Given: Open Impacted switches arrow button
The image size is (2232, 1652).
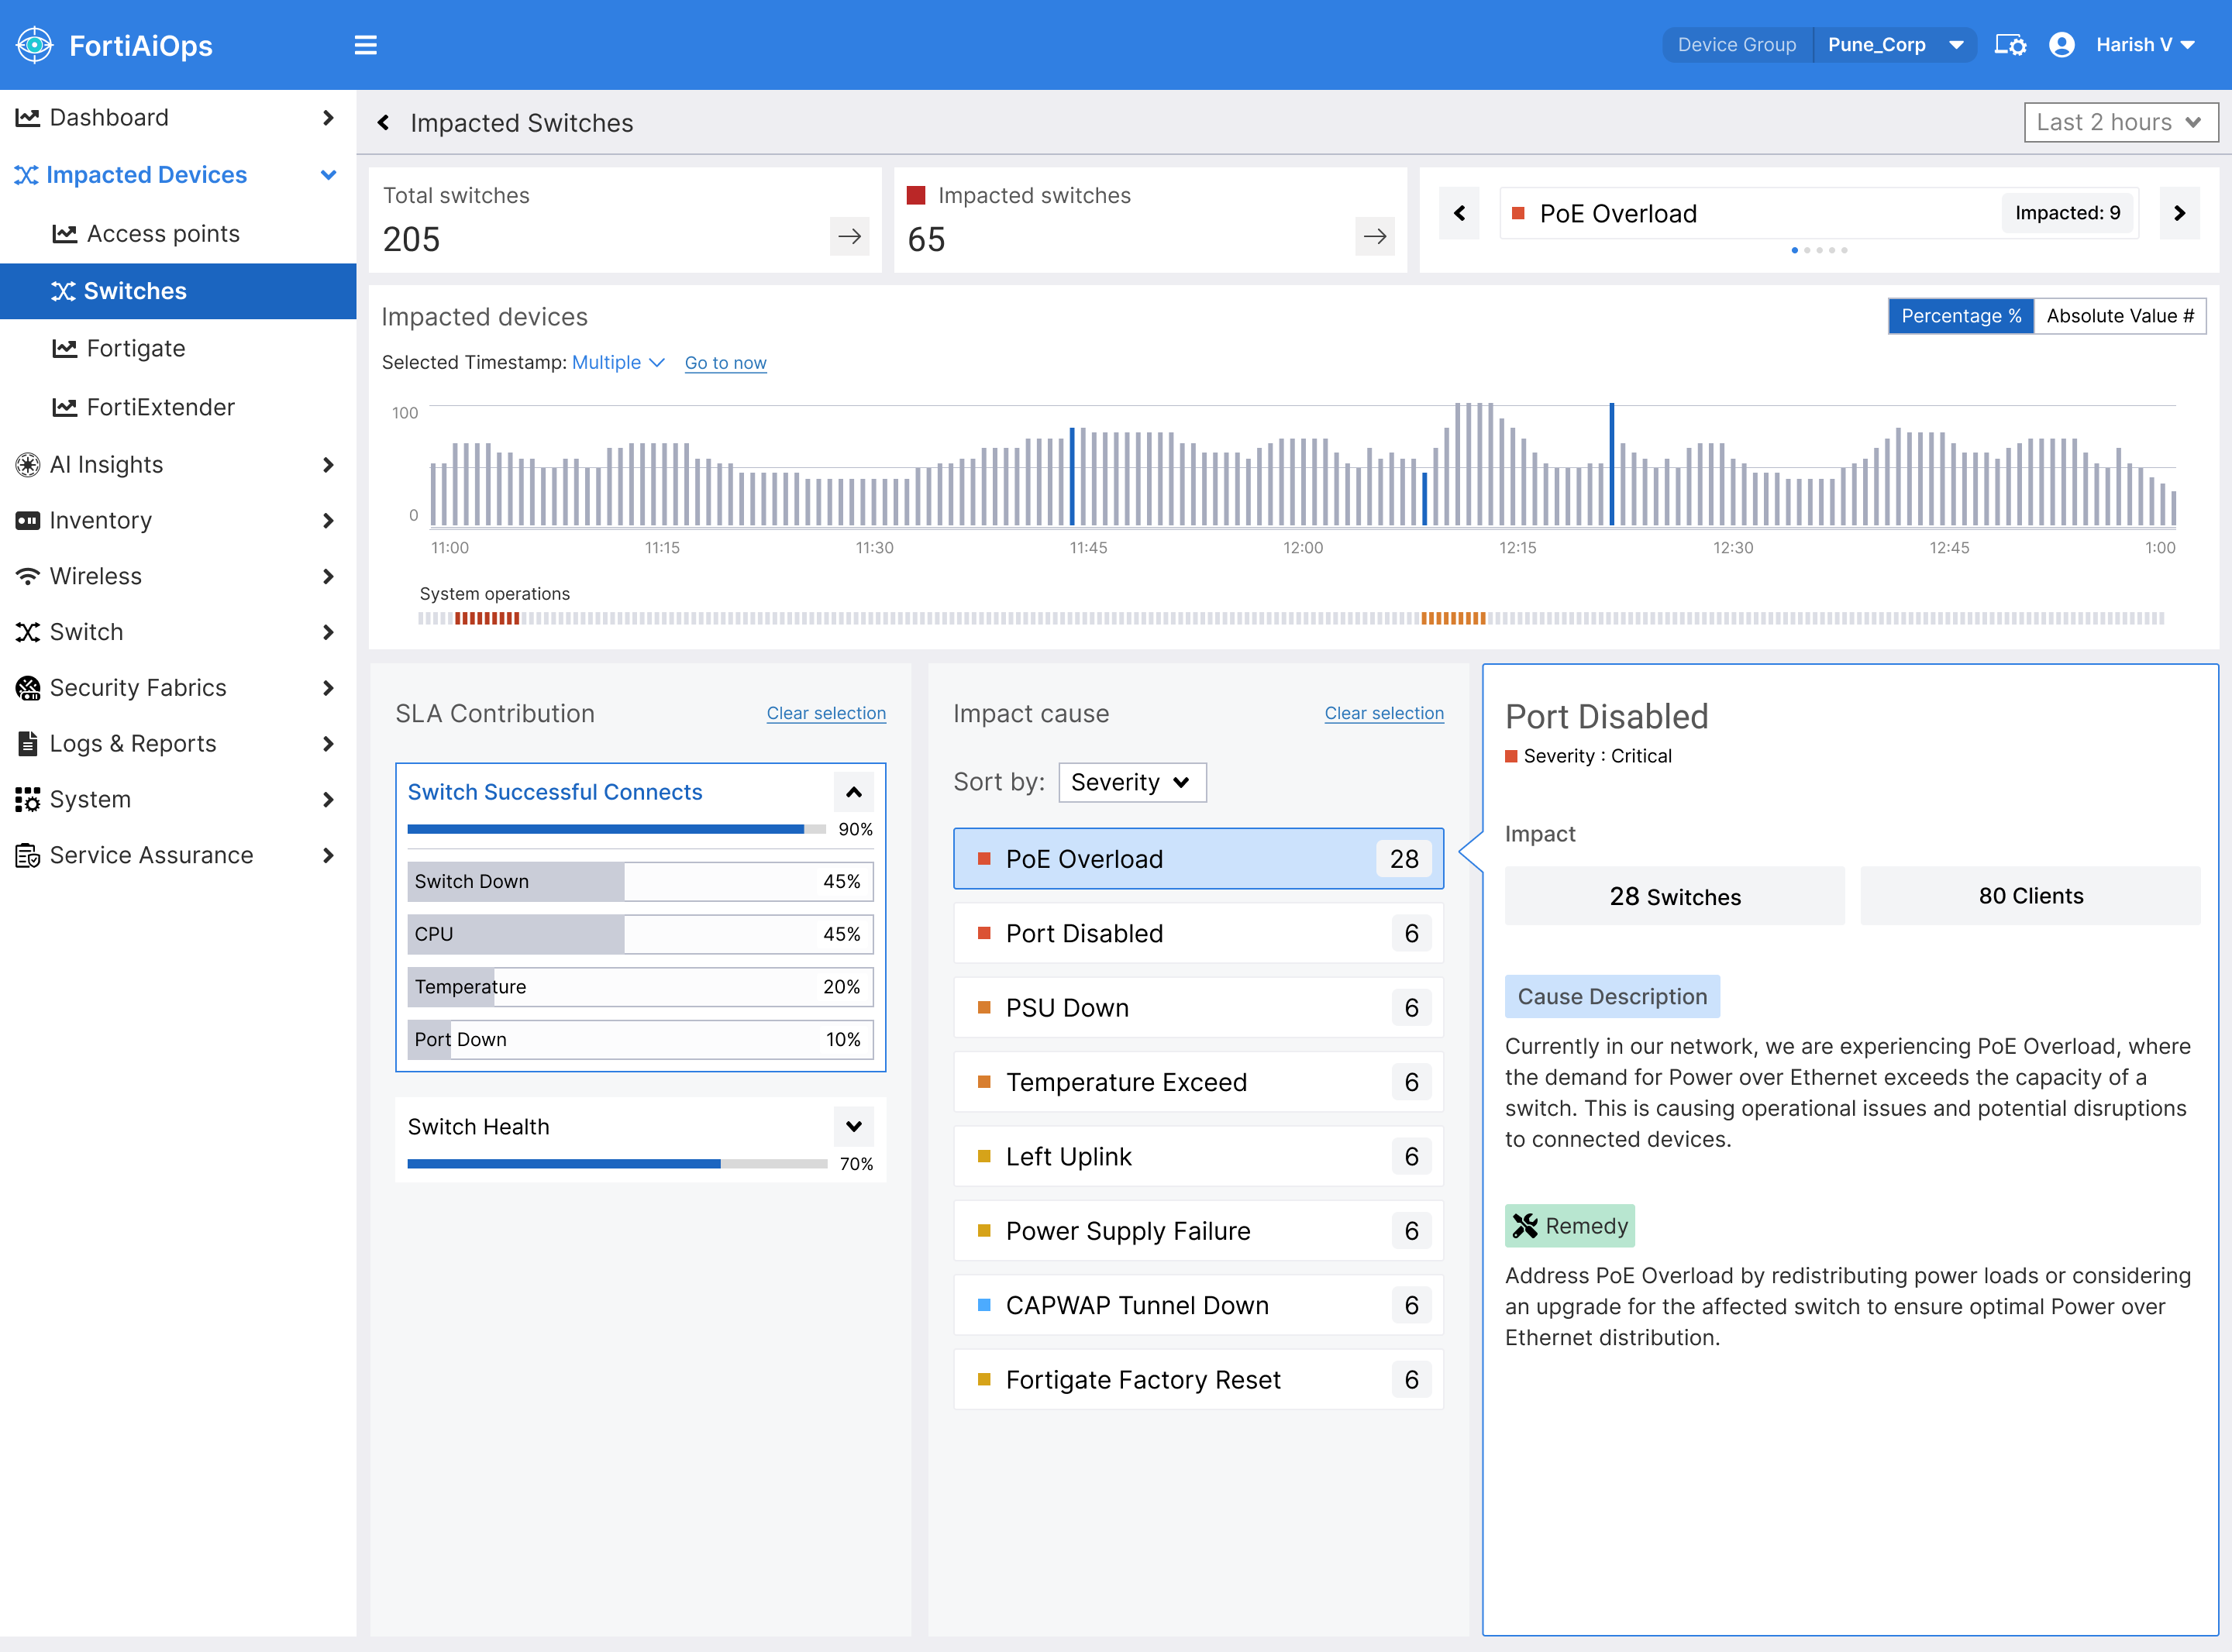Looking at the screenshot, I should pyautogui.click(x=1374, y=237).
